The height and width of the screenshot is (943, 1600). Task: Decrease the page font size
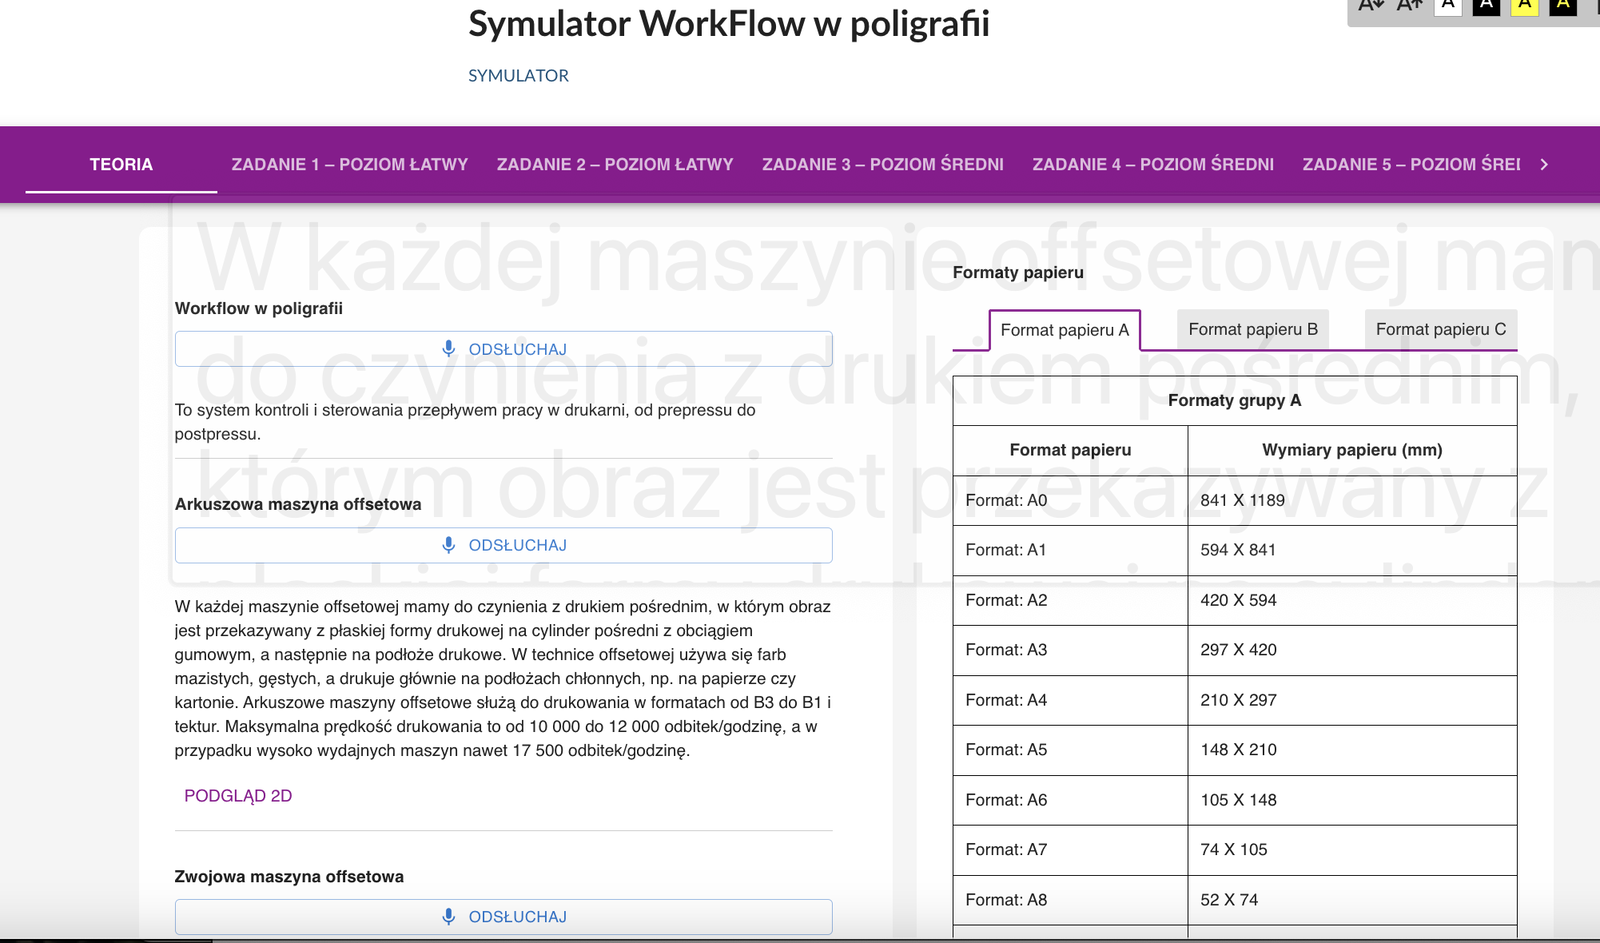click(x=1371, y=6)
